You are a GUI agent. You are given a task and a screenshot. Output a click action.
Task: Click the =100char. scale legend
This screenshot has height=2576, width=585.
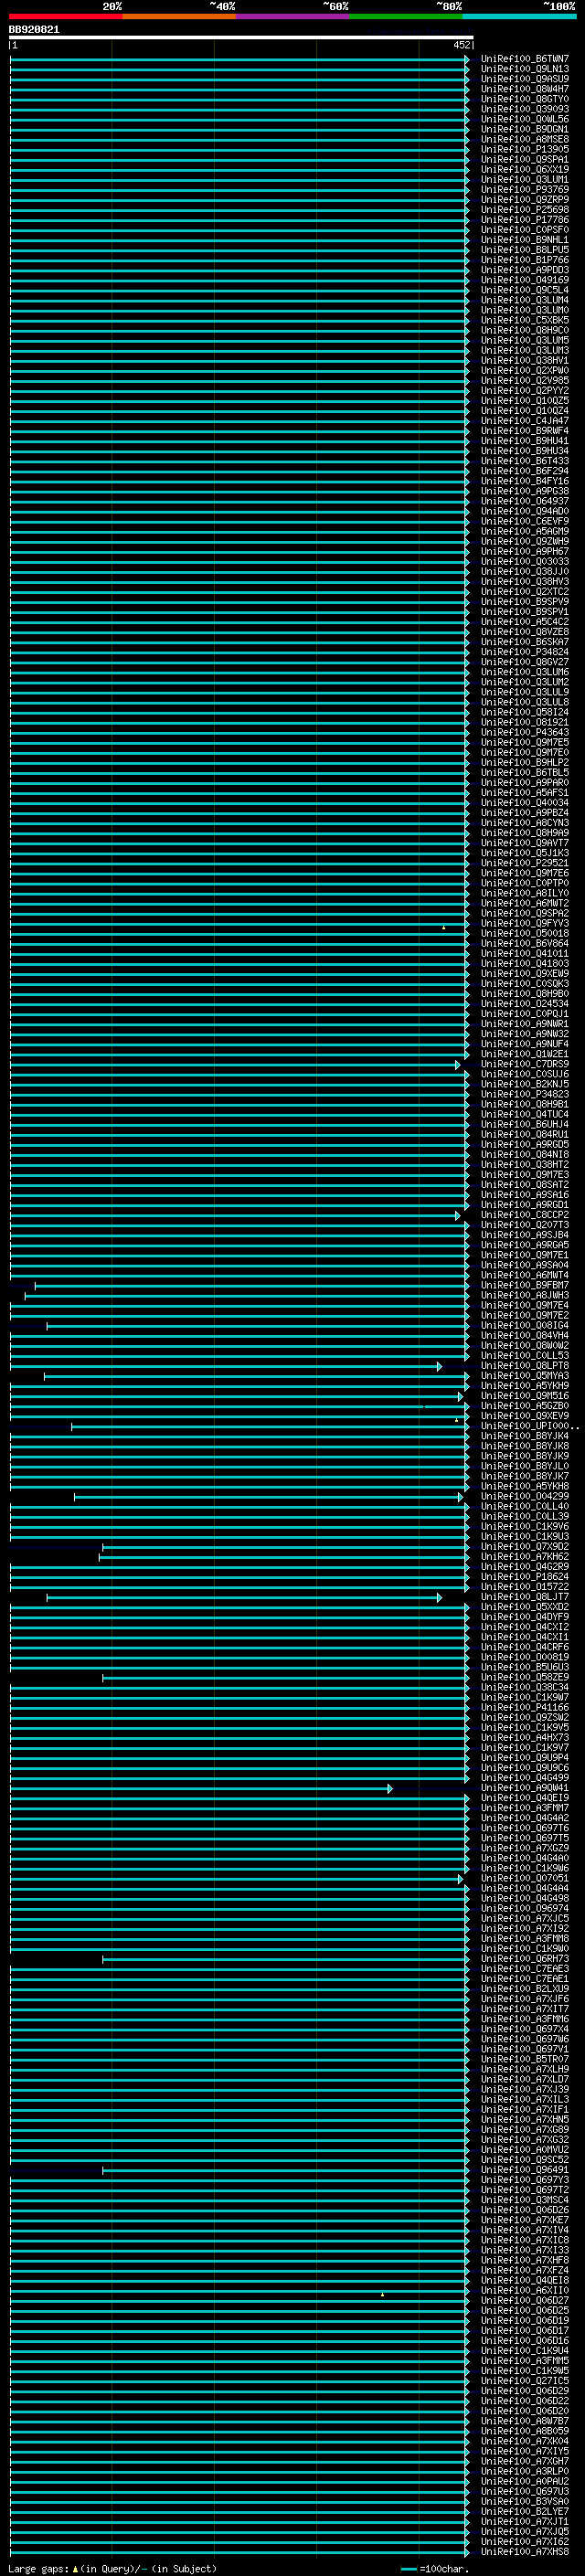[x=435, y=2569]
